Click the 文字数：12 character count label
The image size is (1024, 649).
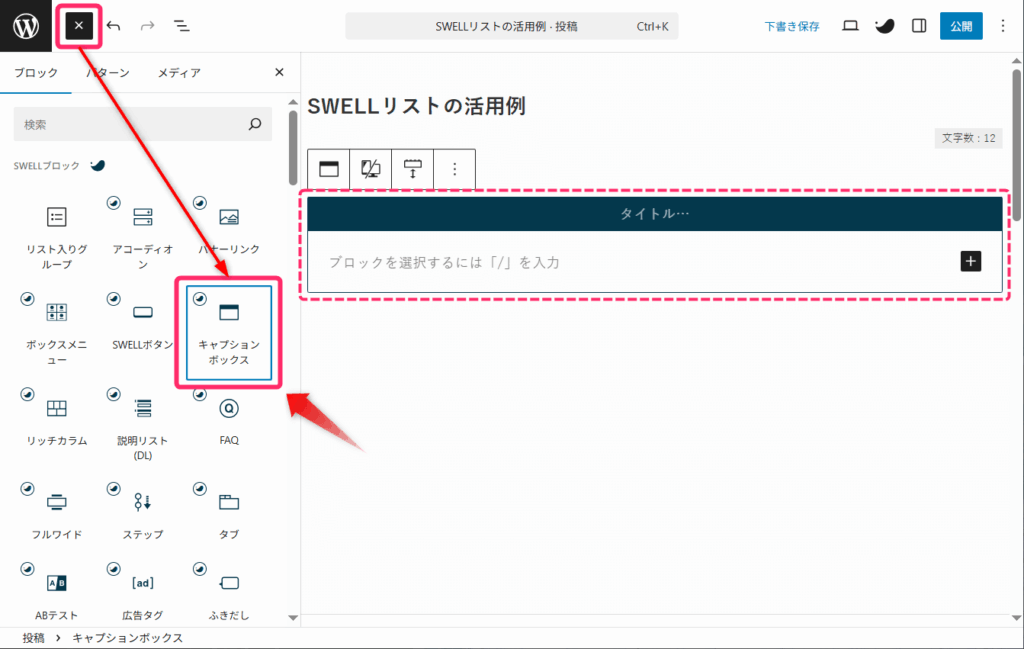tap(968, 138)
